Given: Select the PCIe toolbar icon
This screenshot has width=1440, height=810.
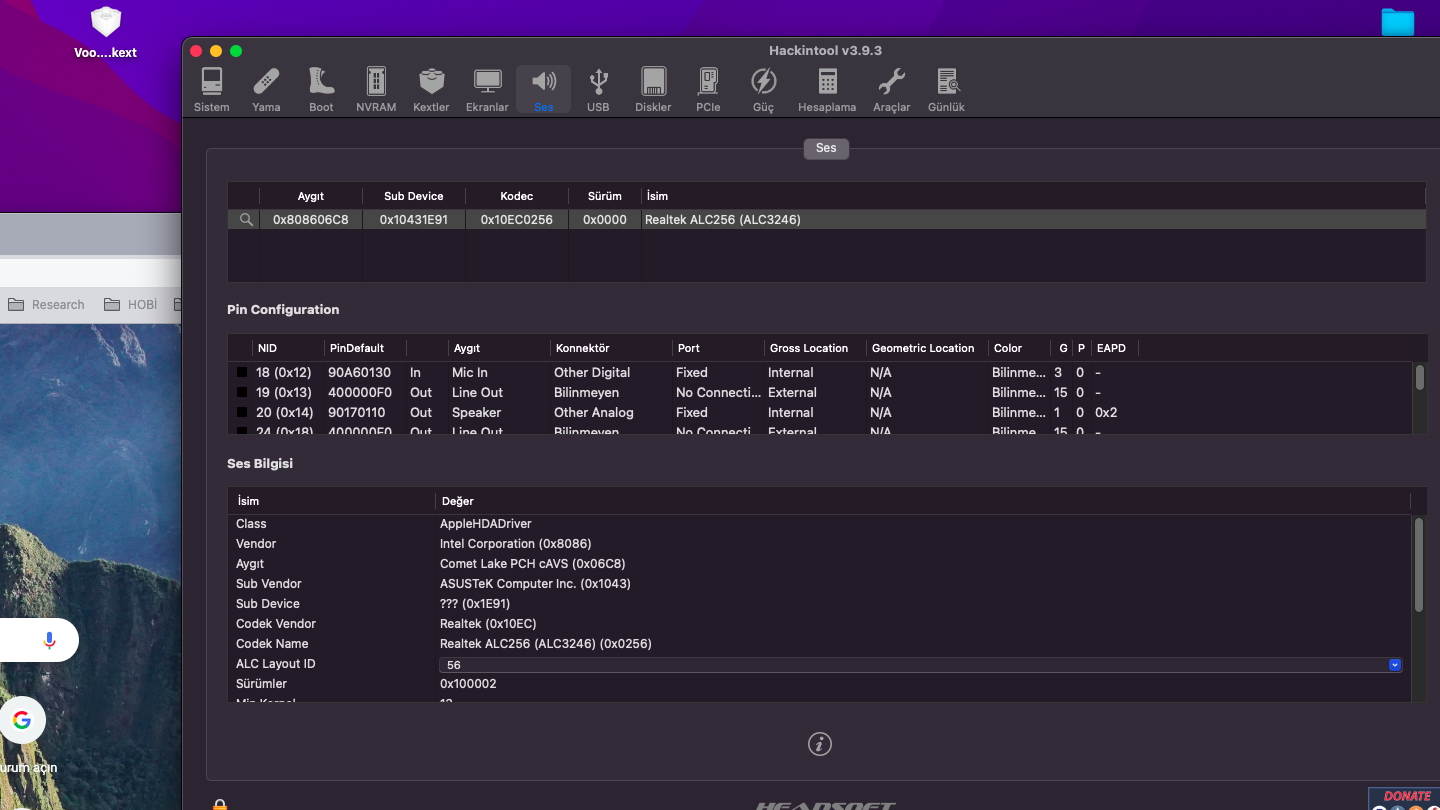Looking at the screenshot, I should 708,89.
